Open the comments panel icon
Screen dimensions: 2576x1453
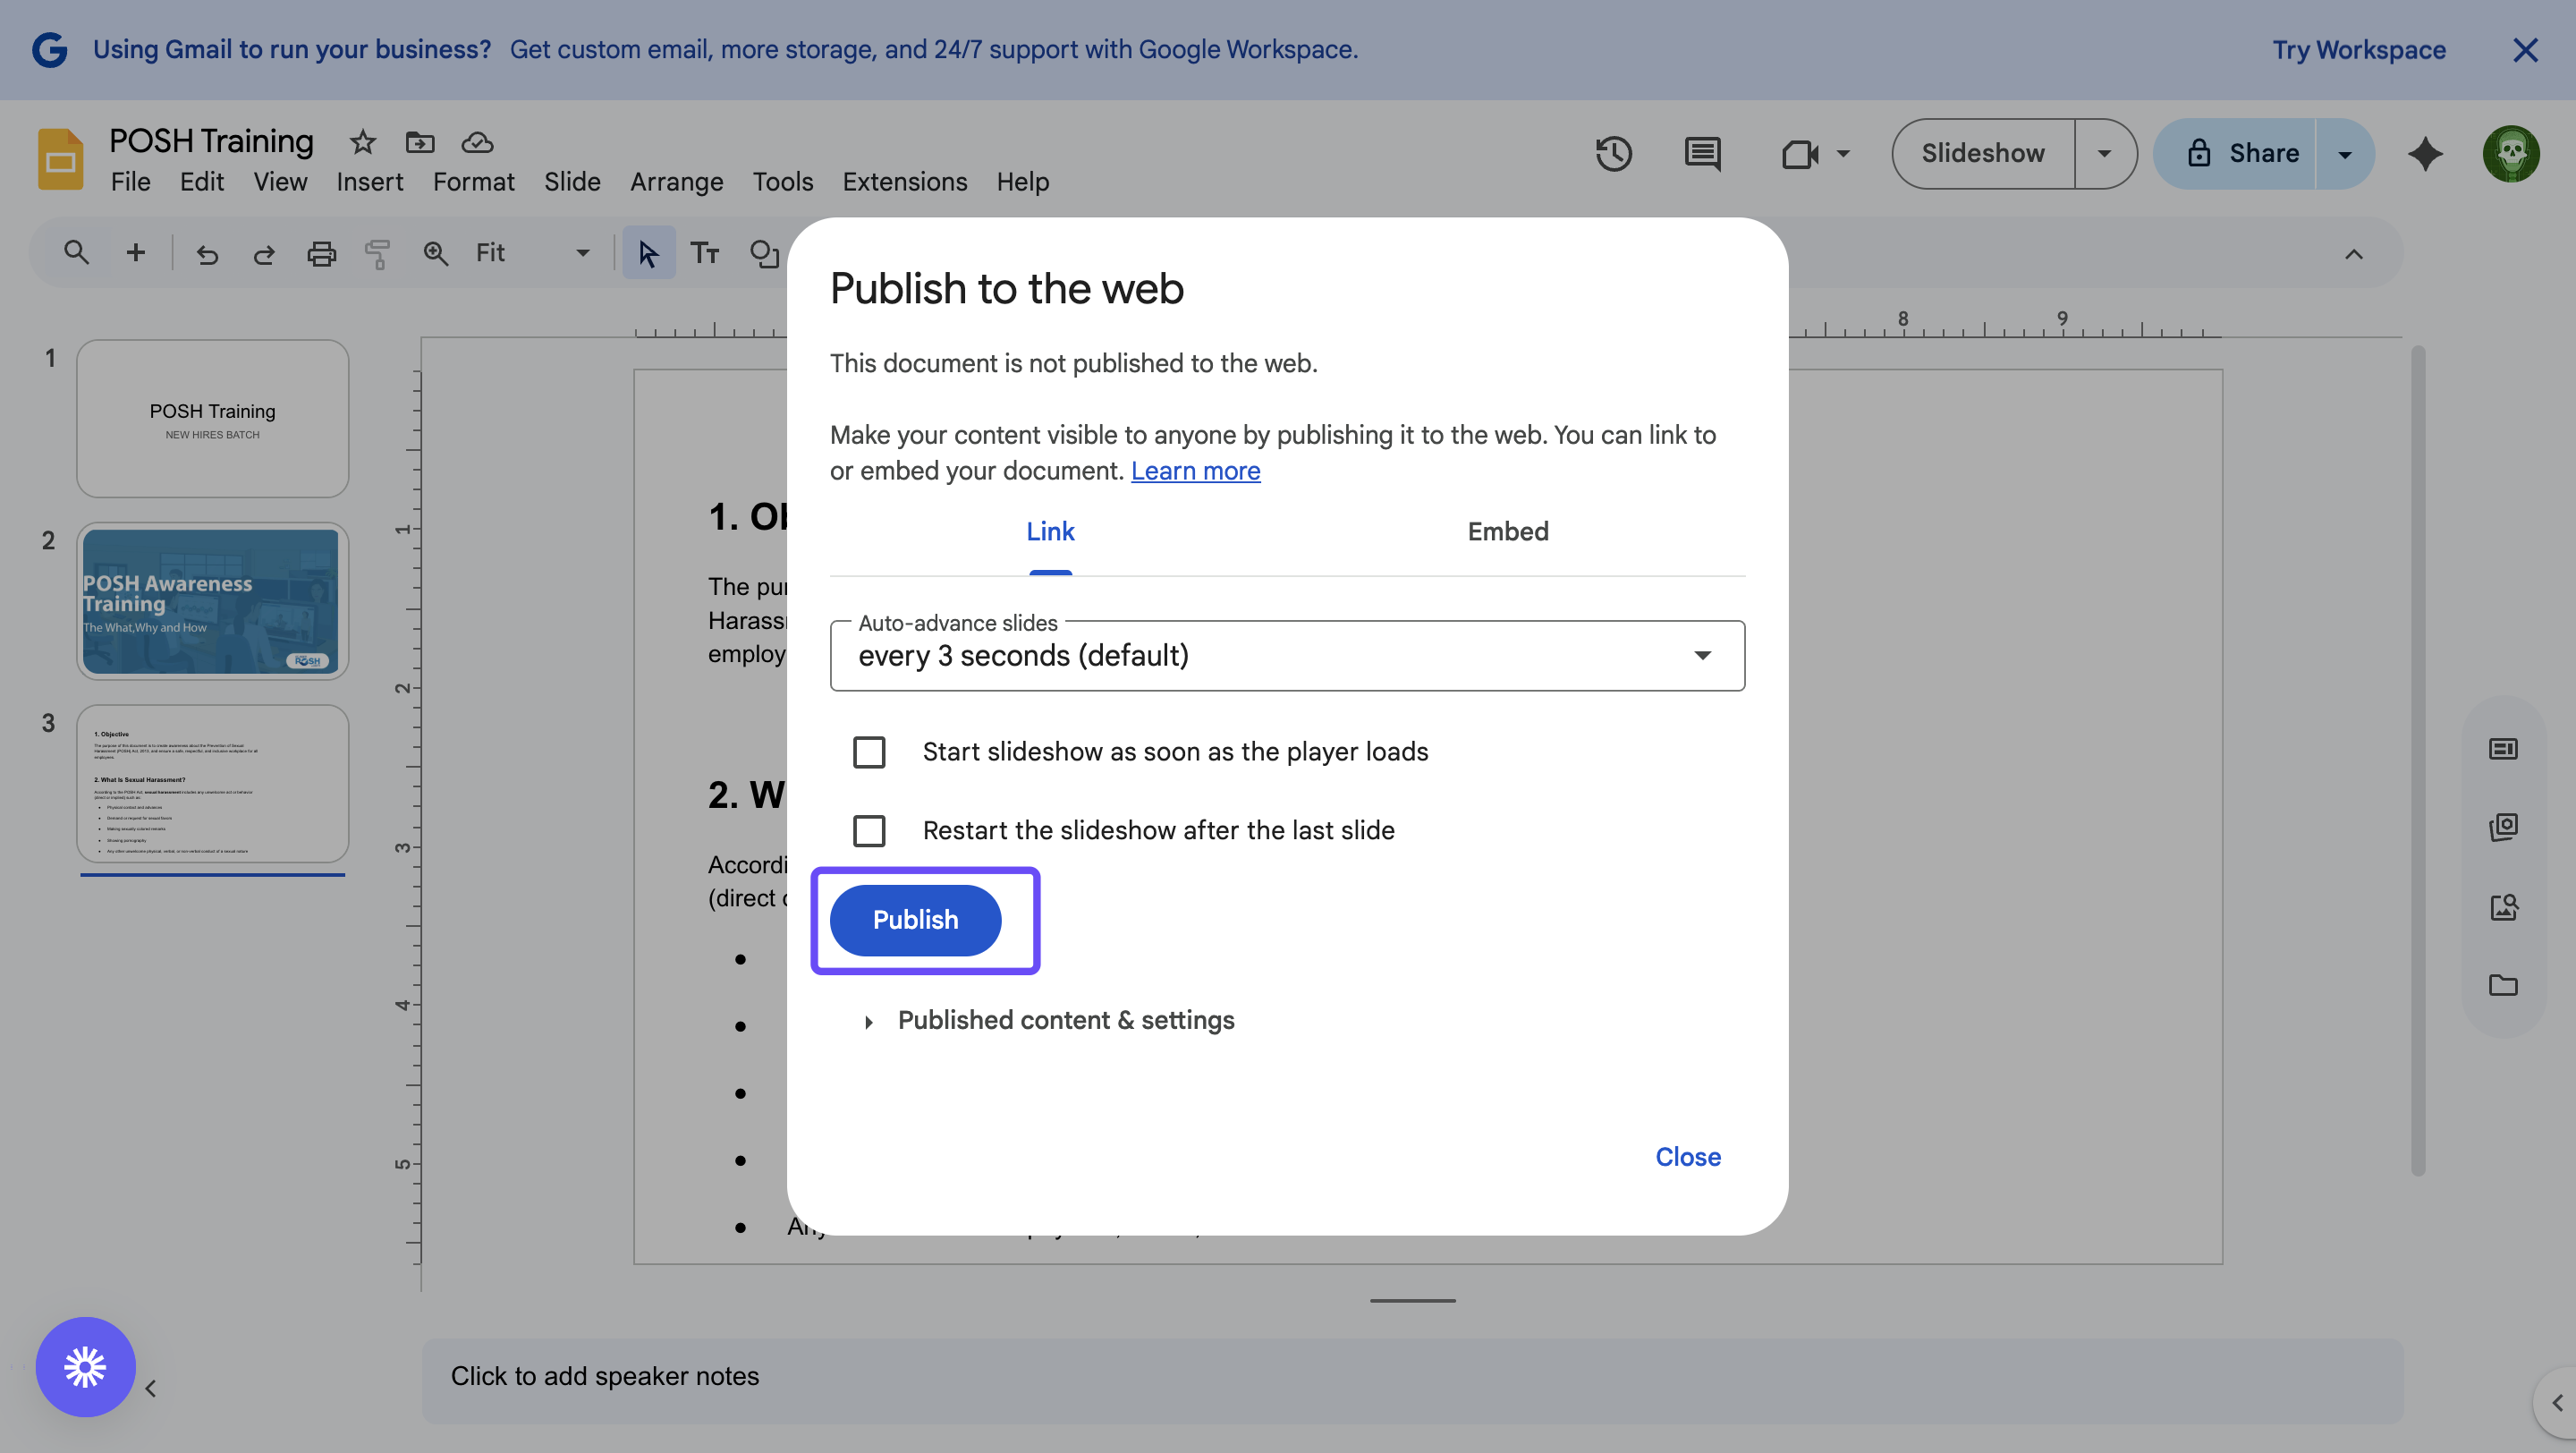coord(1702,154)
